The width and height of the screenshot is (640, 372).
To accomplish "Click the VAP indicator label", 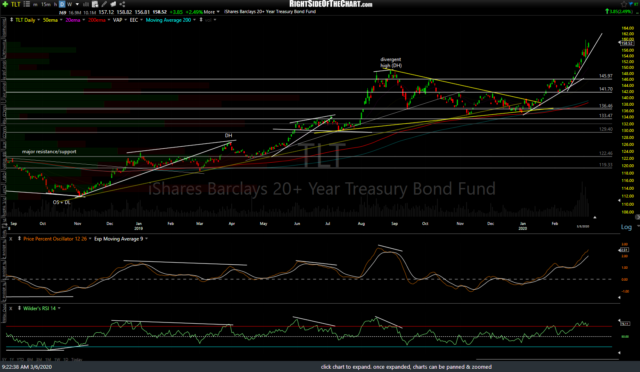I will pyautogui.click(x=118, y=20).
